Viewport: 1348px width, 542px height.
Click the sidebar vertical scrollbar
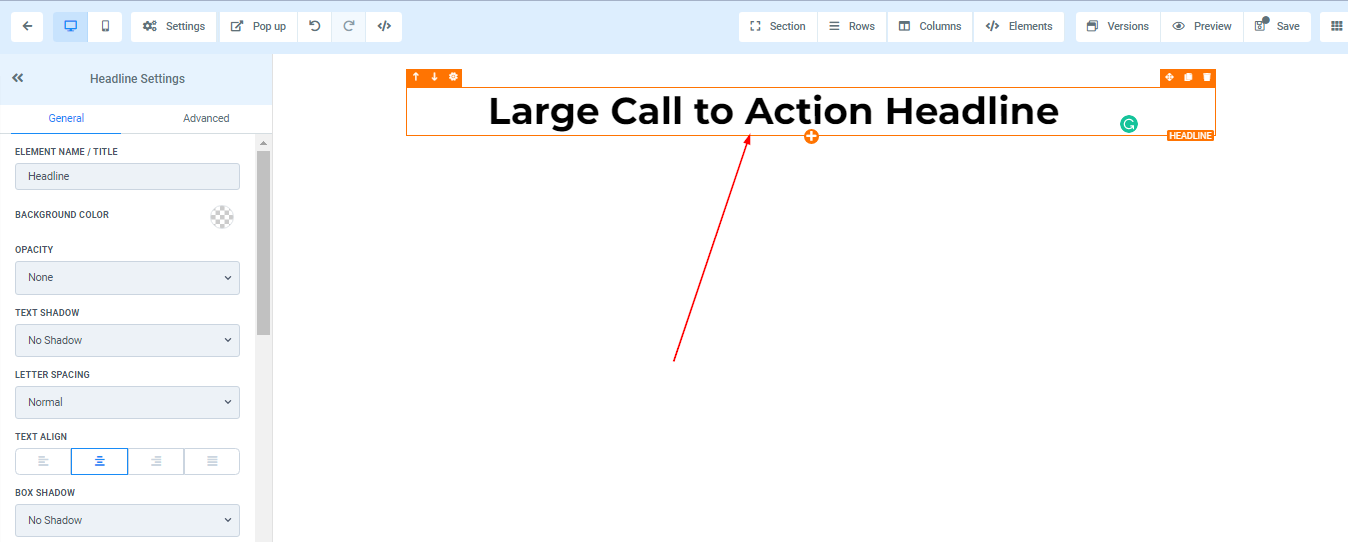pos(264,242)
